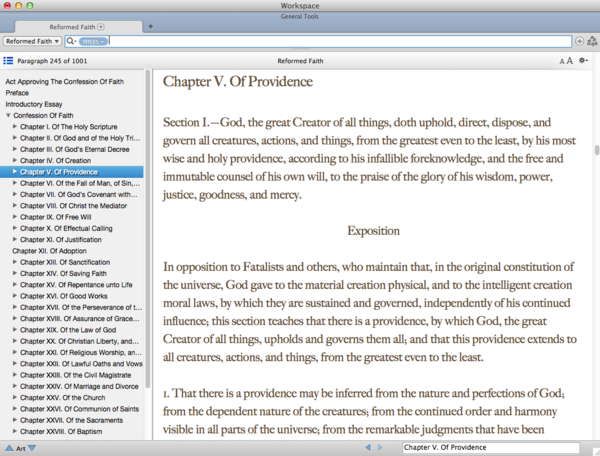Select Chapter XII. Of Adoption
Screen dimensions: 600x456
(x=49, y=251)
